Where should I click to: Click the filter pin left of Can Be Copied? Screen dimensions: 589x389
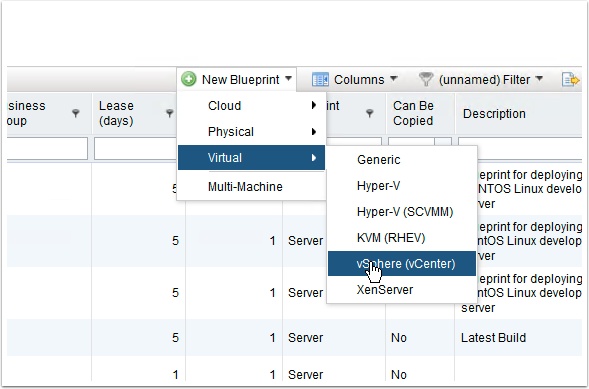pyautogui.click(x=370, y=113)
